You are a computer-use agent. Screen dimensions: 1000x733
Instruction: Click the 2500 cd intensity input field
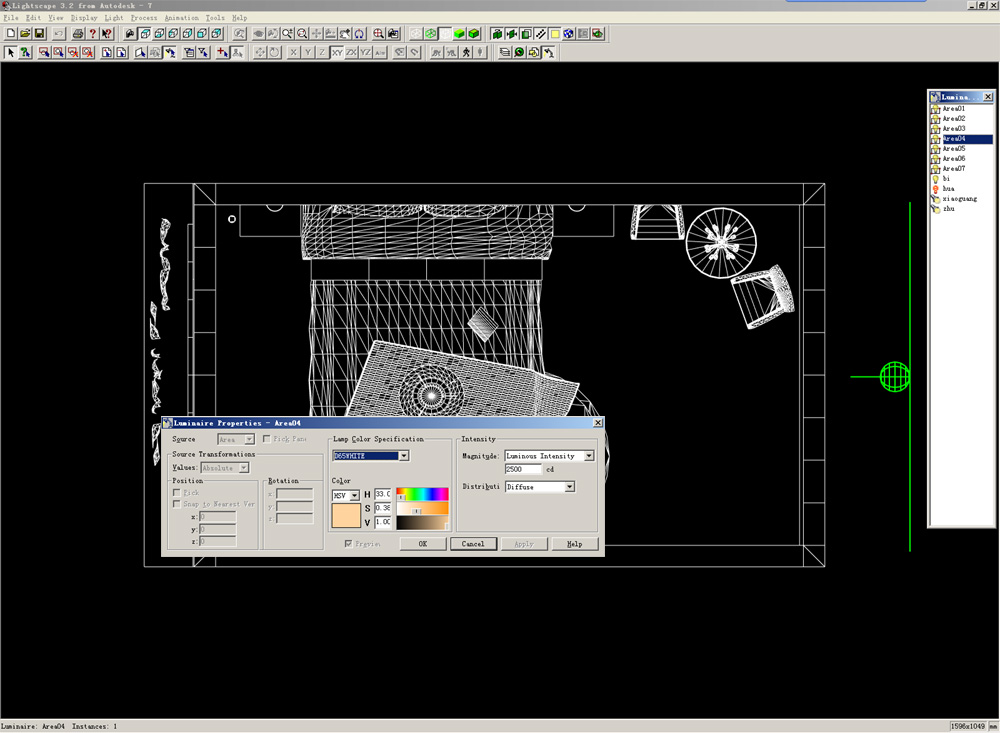click(x=523, y=469)
